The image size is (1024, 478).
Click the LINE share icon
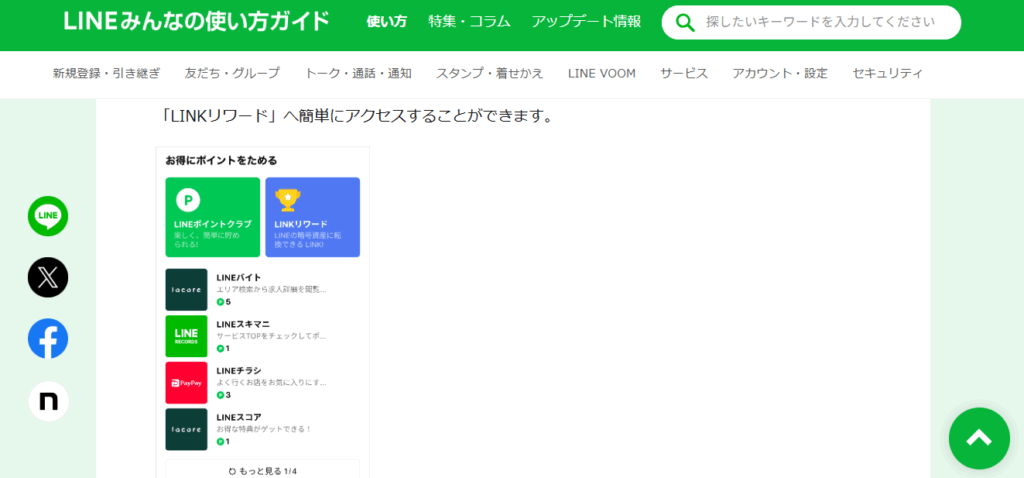click(48, 216)
